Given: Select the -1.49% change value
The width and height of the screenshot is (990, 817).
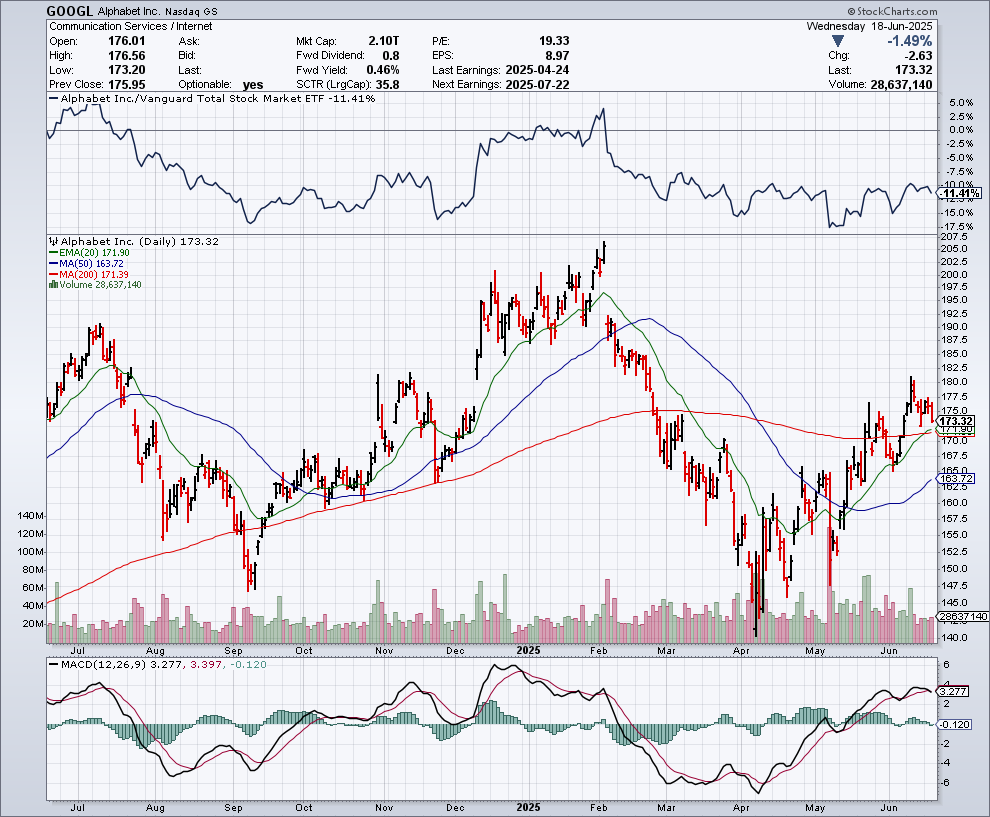Looking at the screenshot, I should click(x=909, y=41).
